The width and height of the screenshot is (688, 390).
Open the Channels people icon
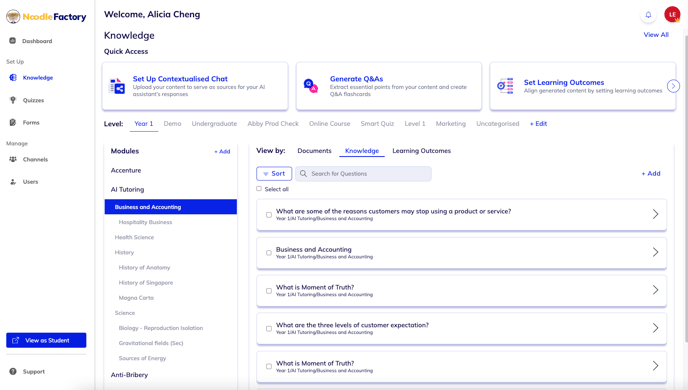coord(13,159)
